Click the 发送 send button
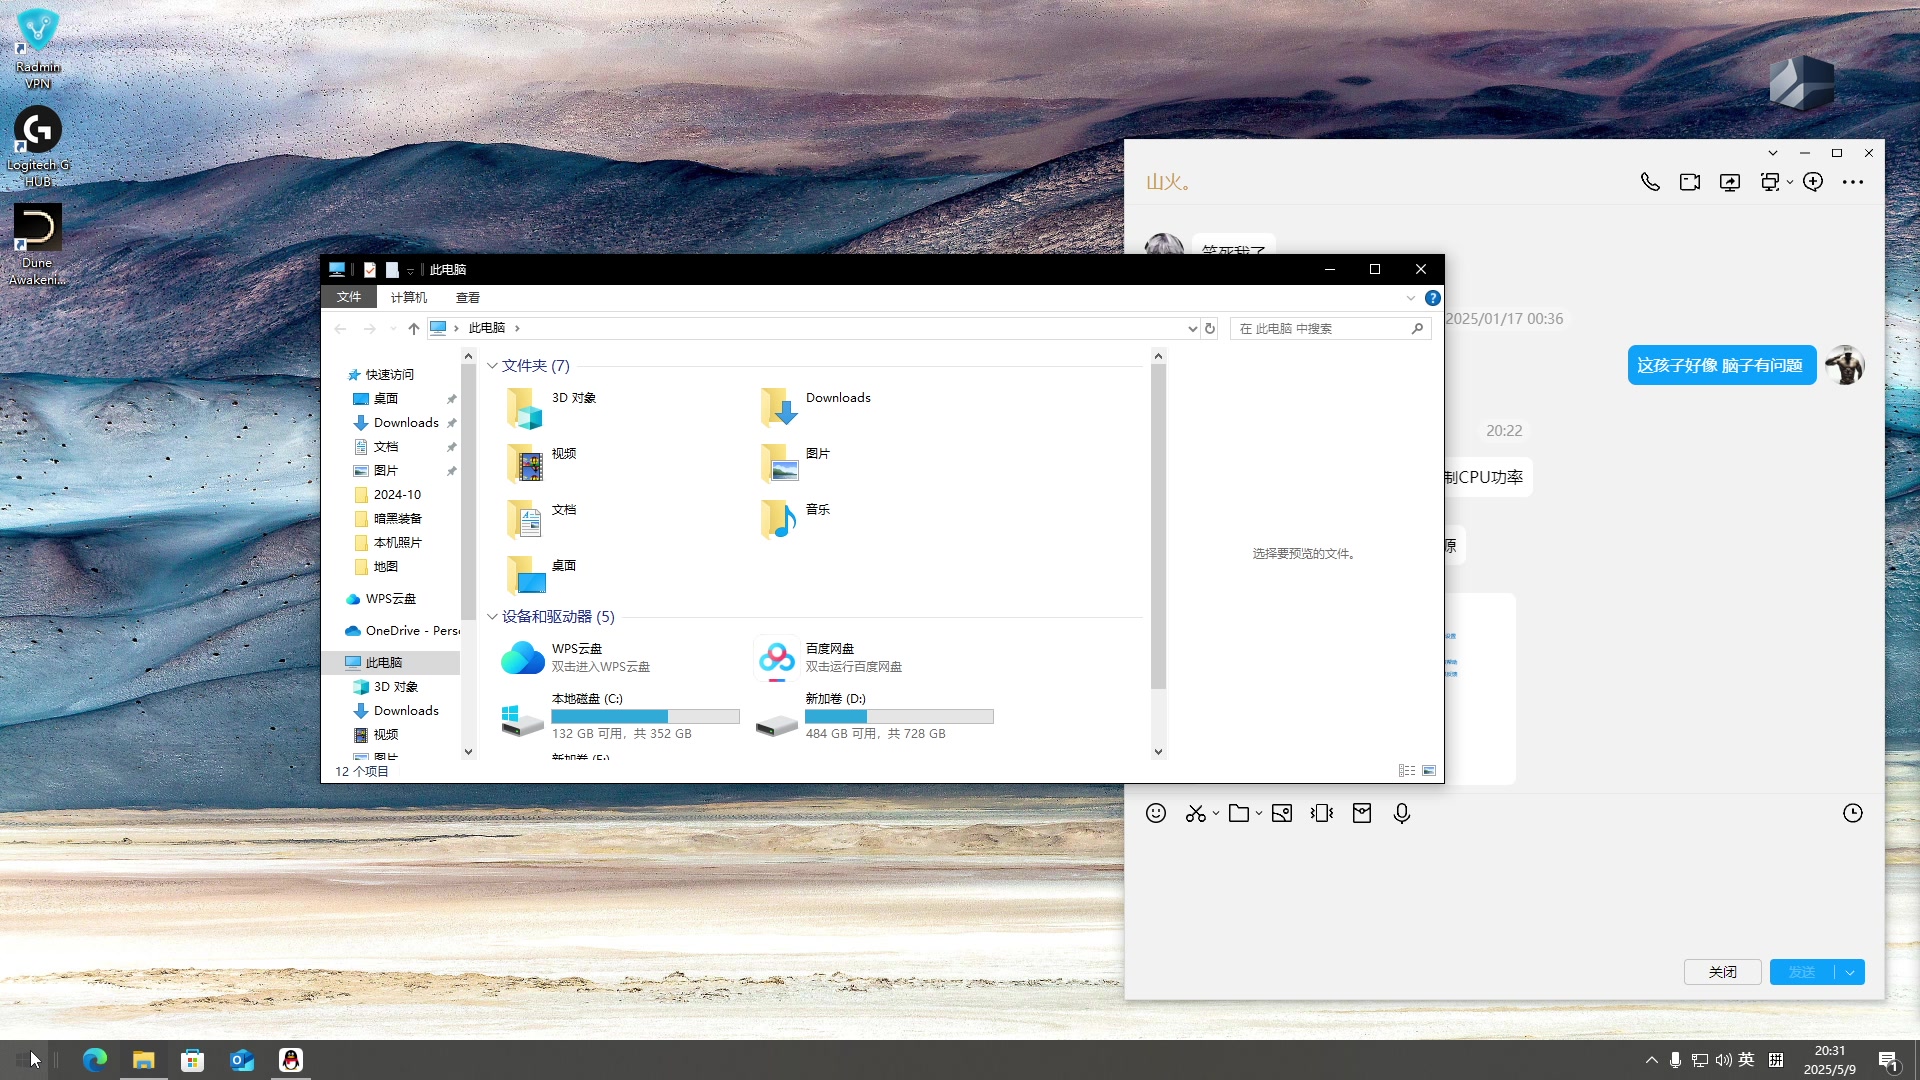This screenshot has height=1080, width=1920. 1802,972
